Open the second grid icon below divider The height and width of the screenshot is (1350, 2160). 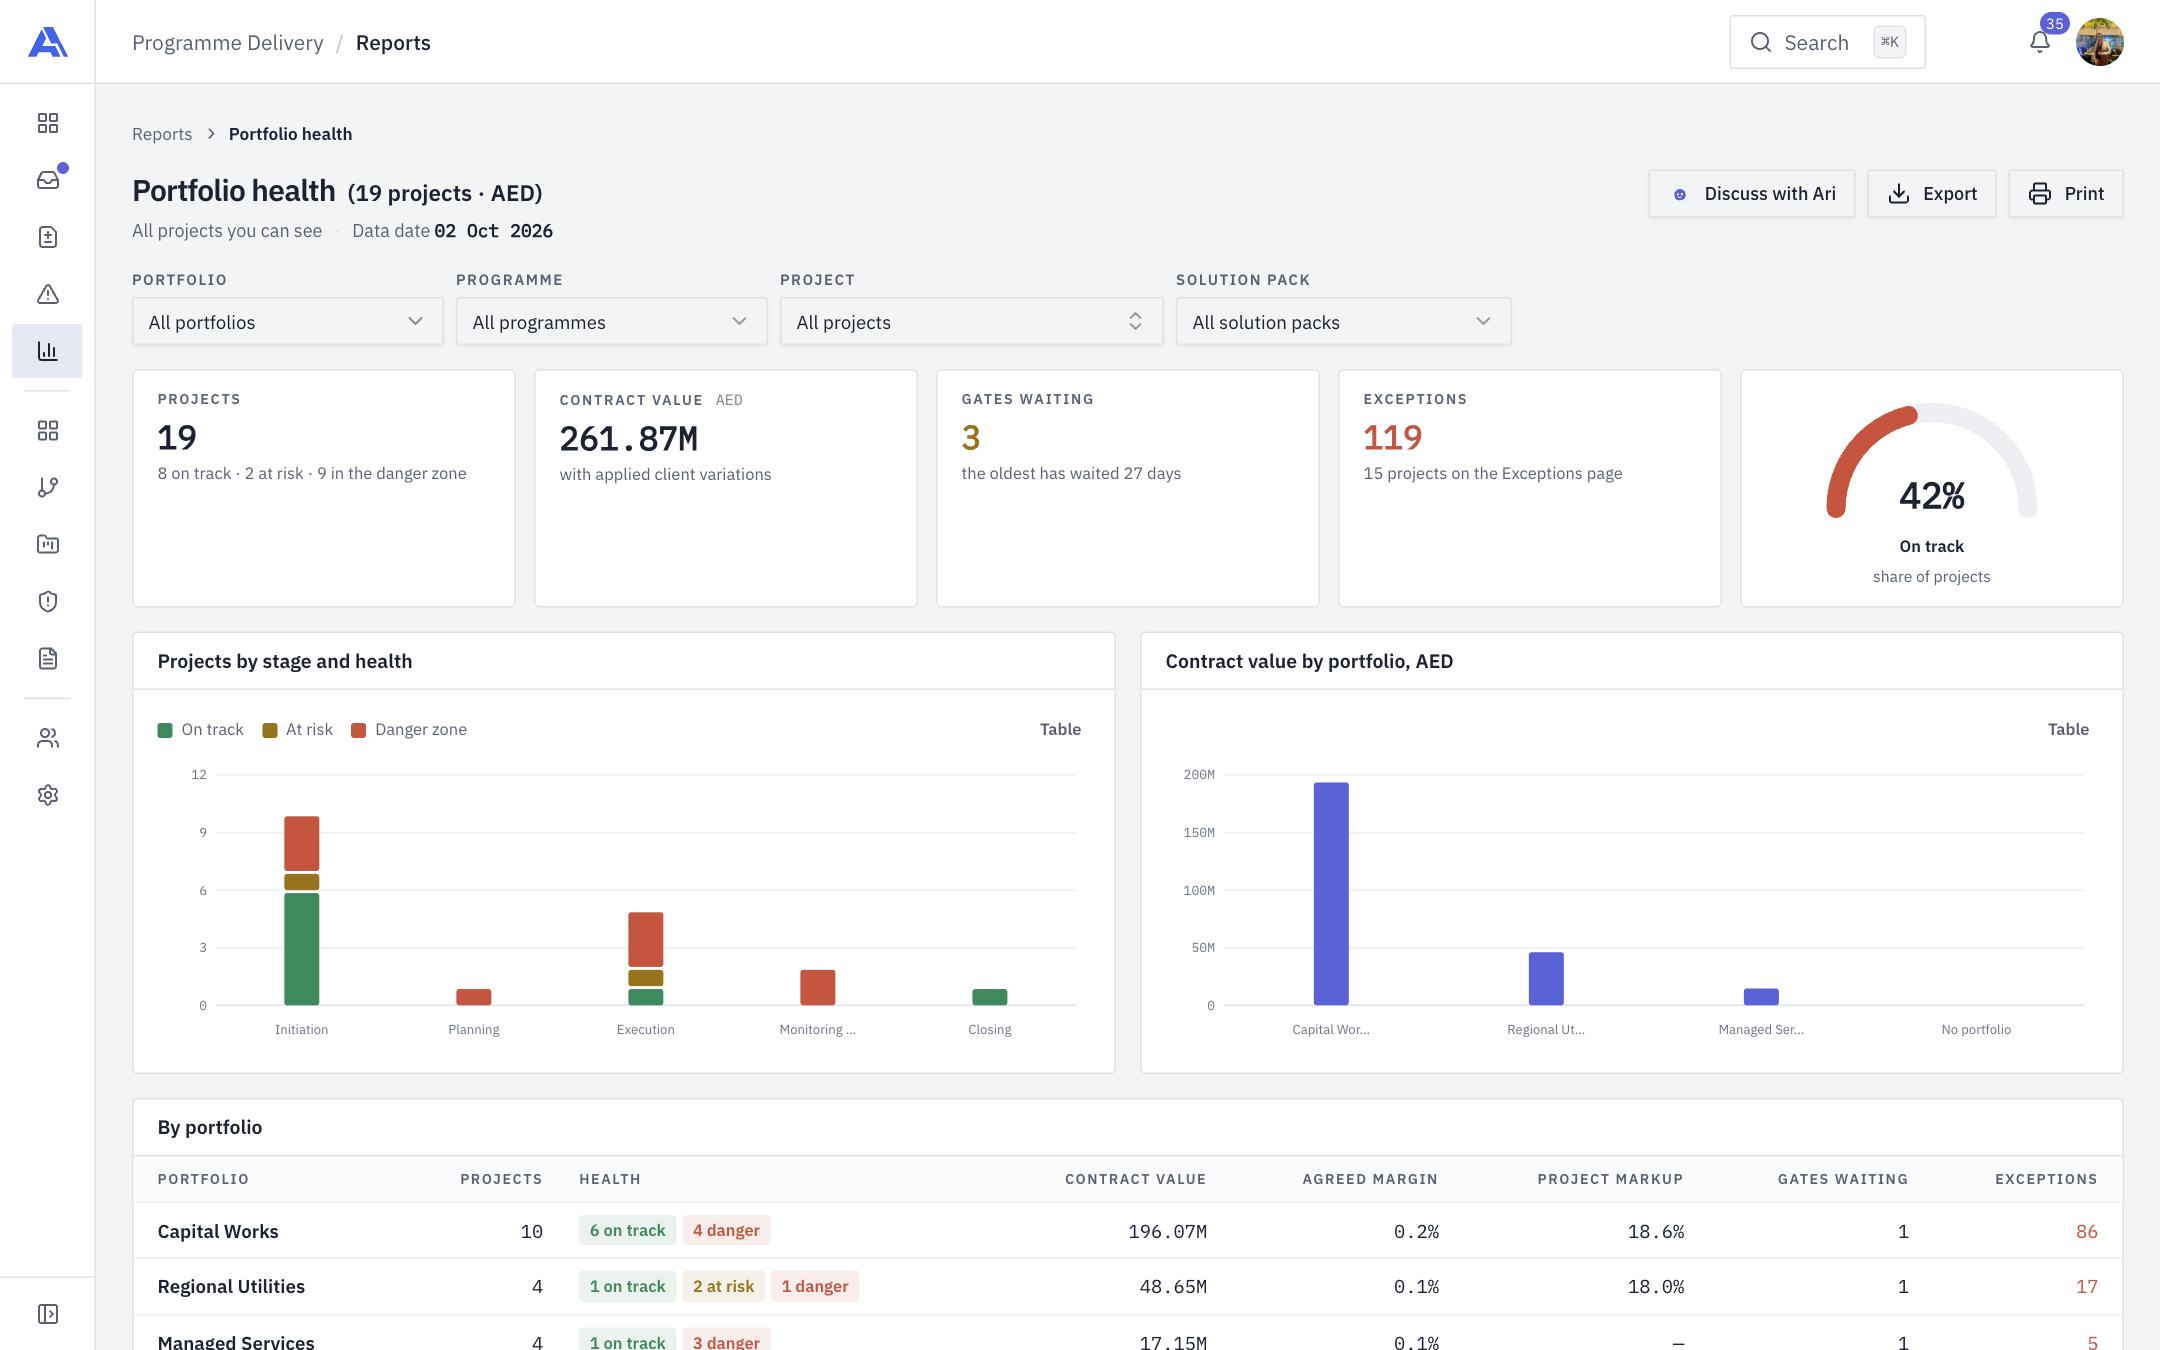pyautogui.click(x=47, y=430)
